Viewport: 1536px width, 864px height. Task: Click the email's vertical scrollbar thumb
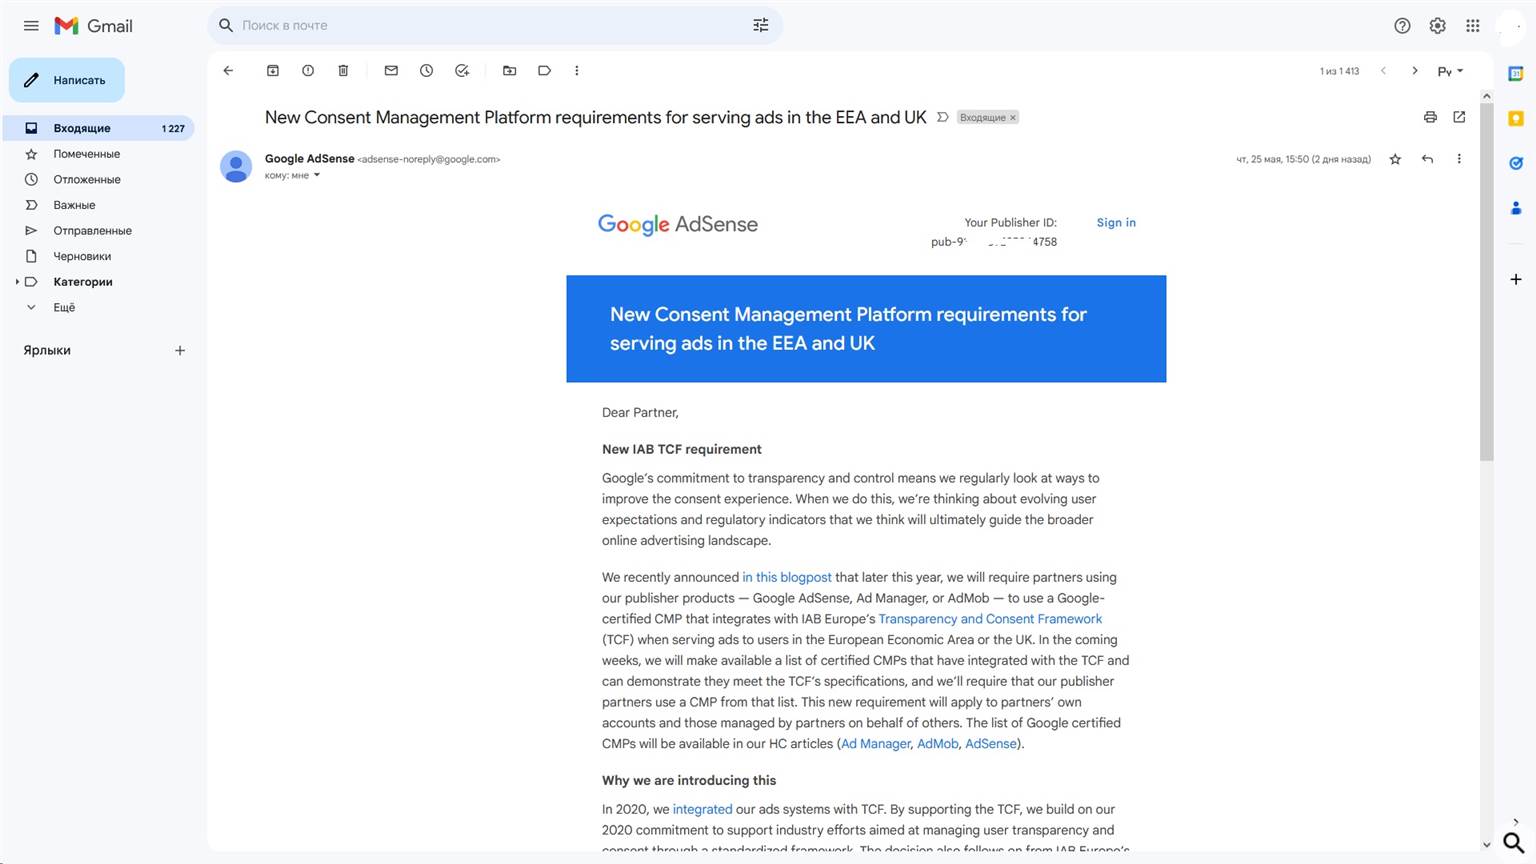pyautogui.click(x=1487, y=282)
